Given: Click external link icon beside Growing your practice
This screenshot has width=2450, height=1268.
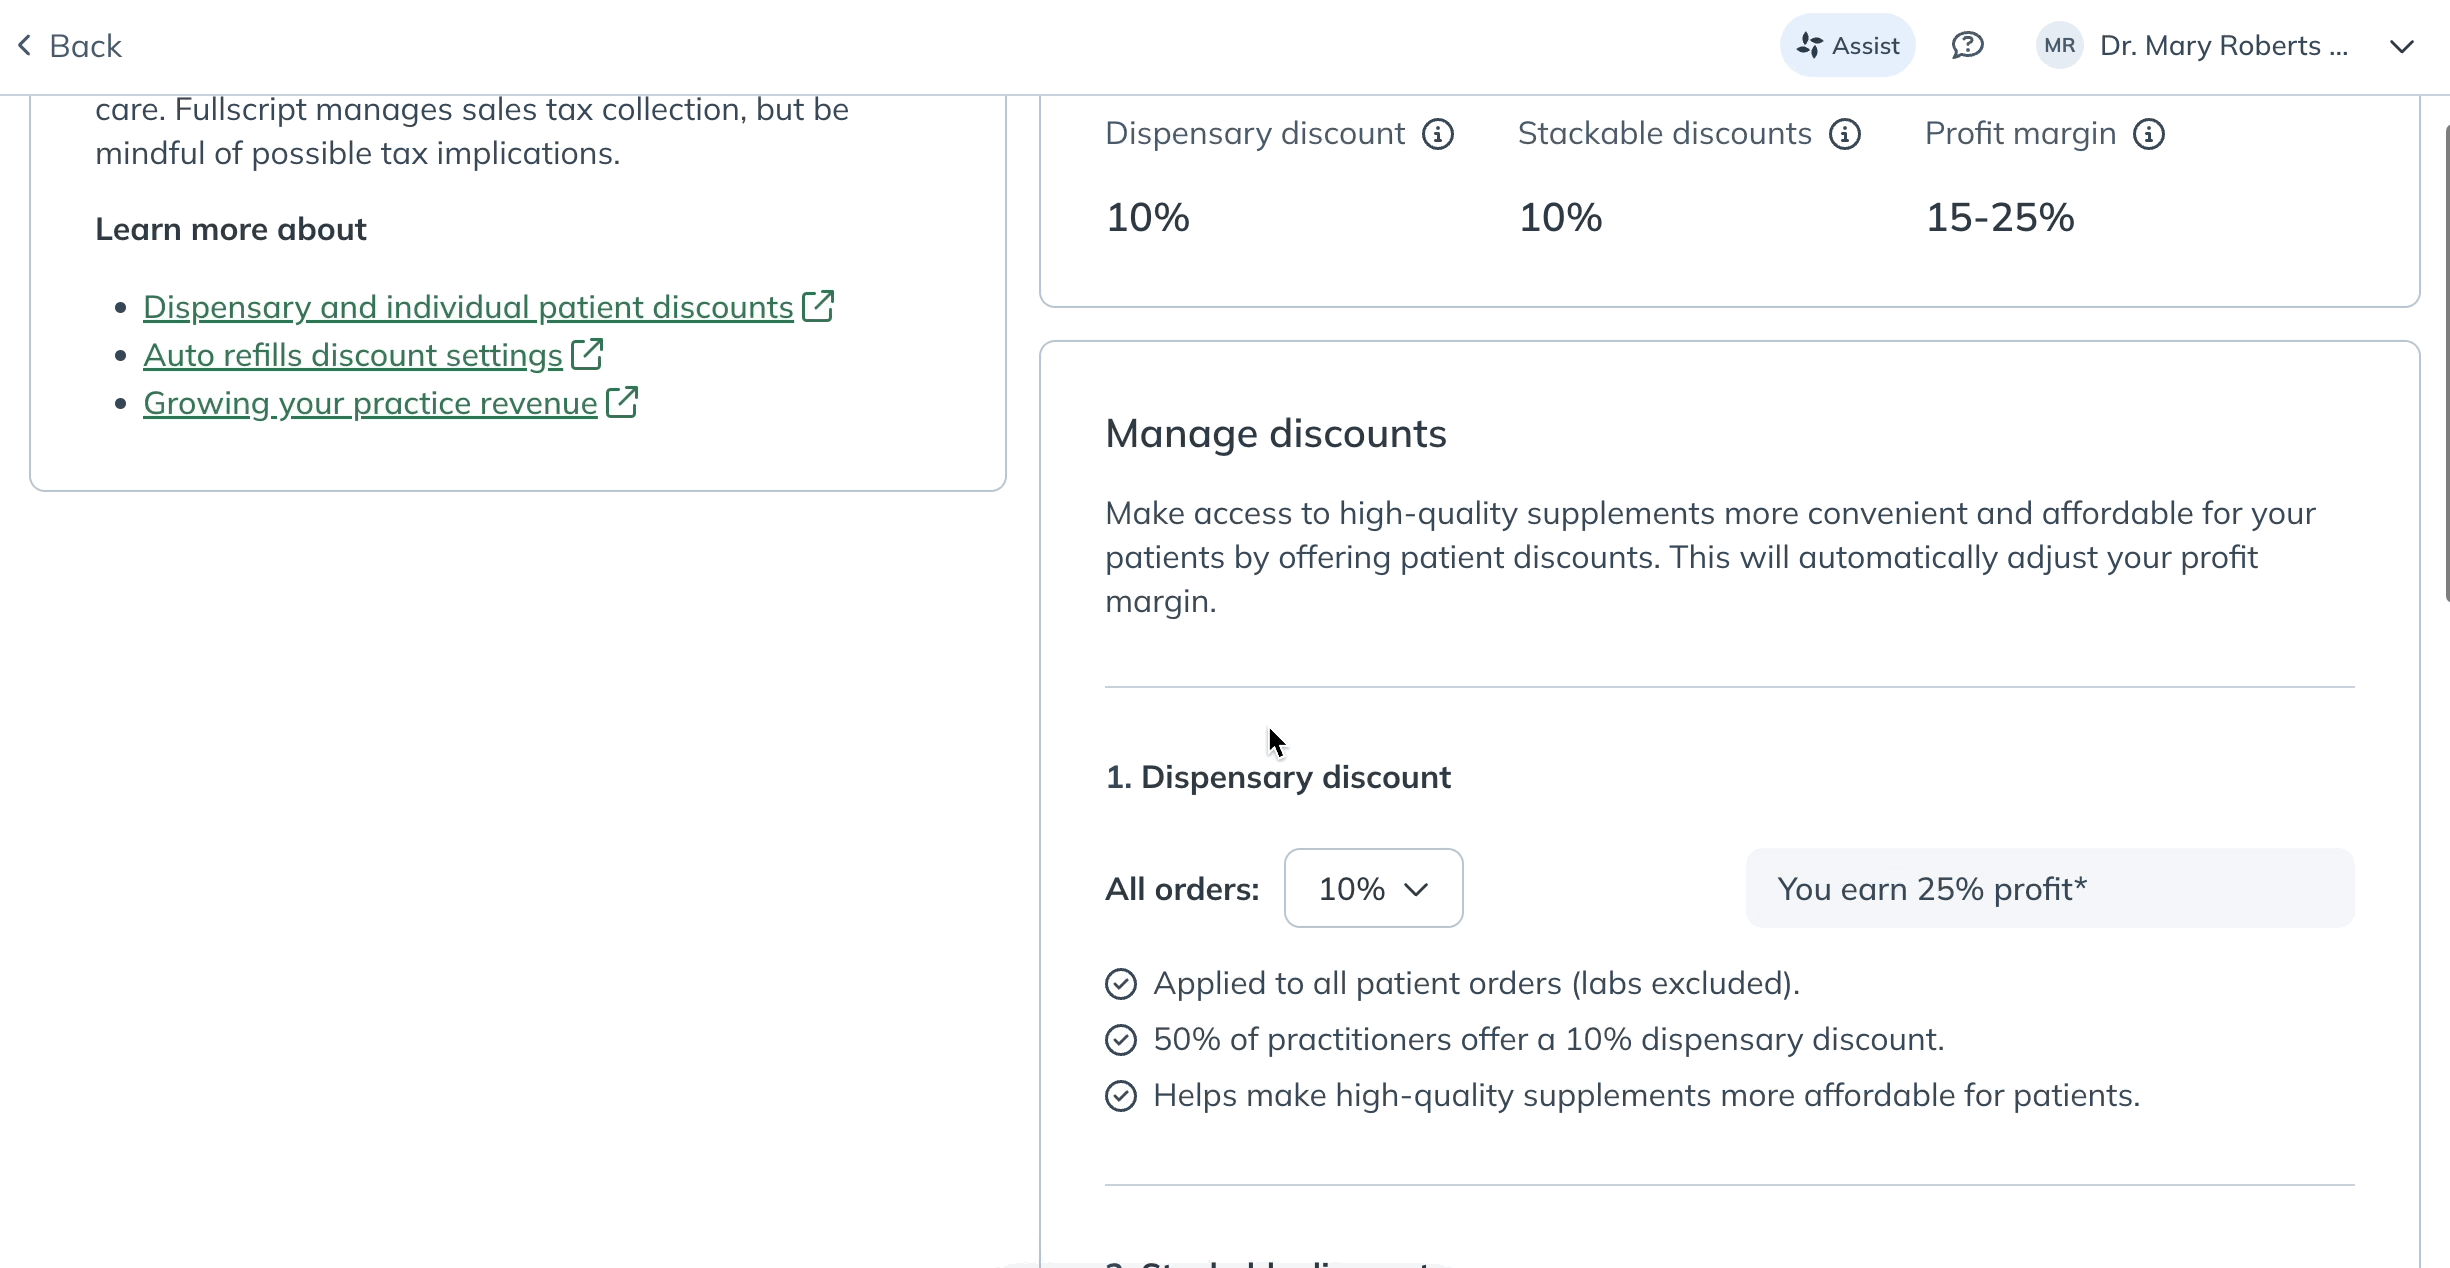Looking at the screenshot, I should pos(622,402).
